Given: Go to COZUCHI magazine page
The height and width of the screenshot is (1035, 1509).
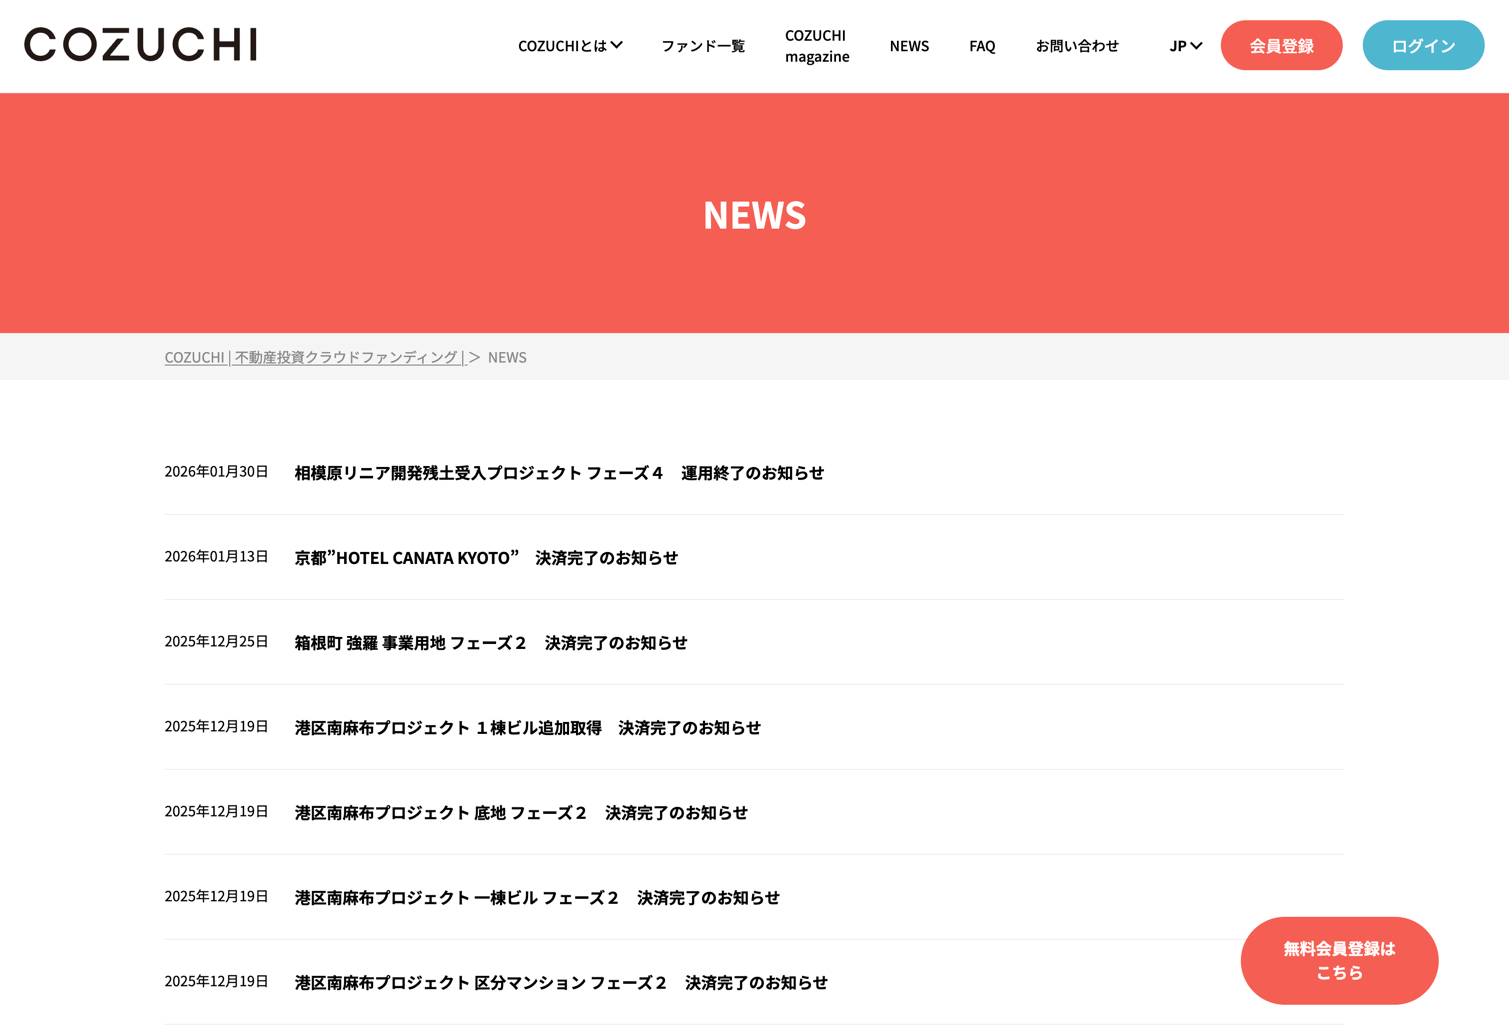Looking at the screenshot, I should pos(816,46).
